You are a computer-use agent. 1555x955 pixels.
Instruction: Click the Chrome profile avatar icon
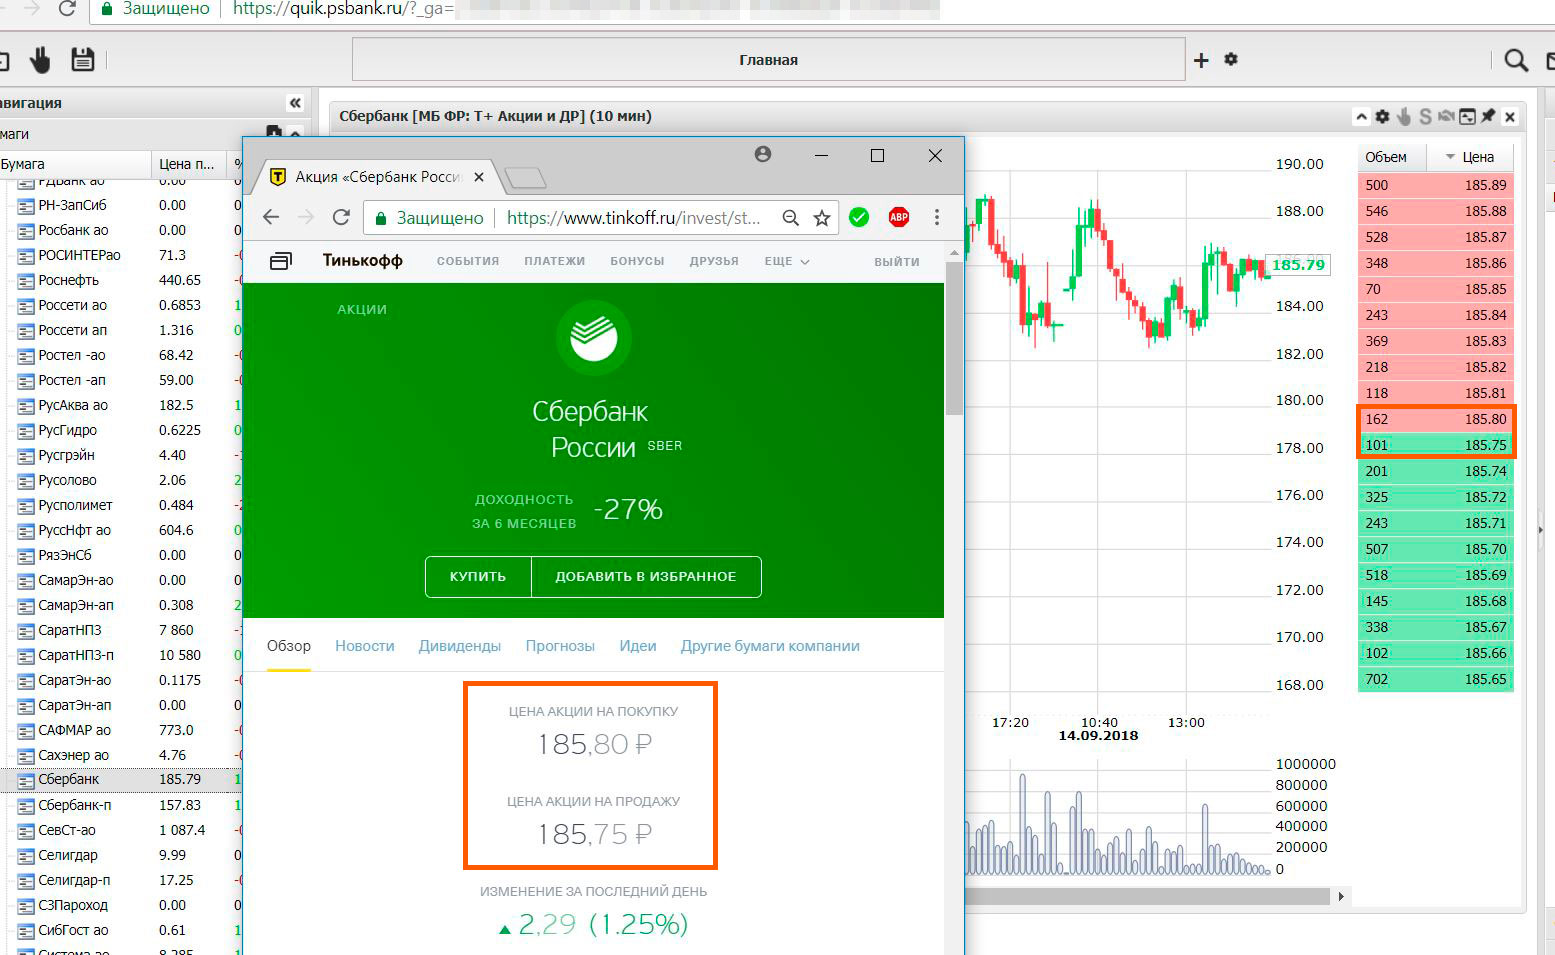pyautogui.click(x=763, y=154)
